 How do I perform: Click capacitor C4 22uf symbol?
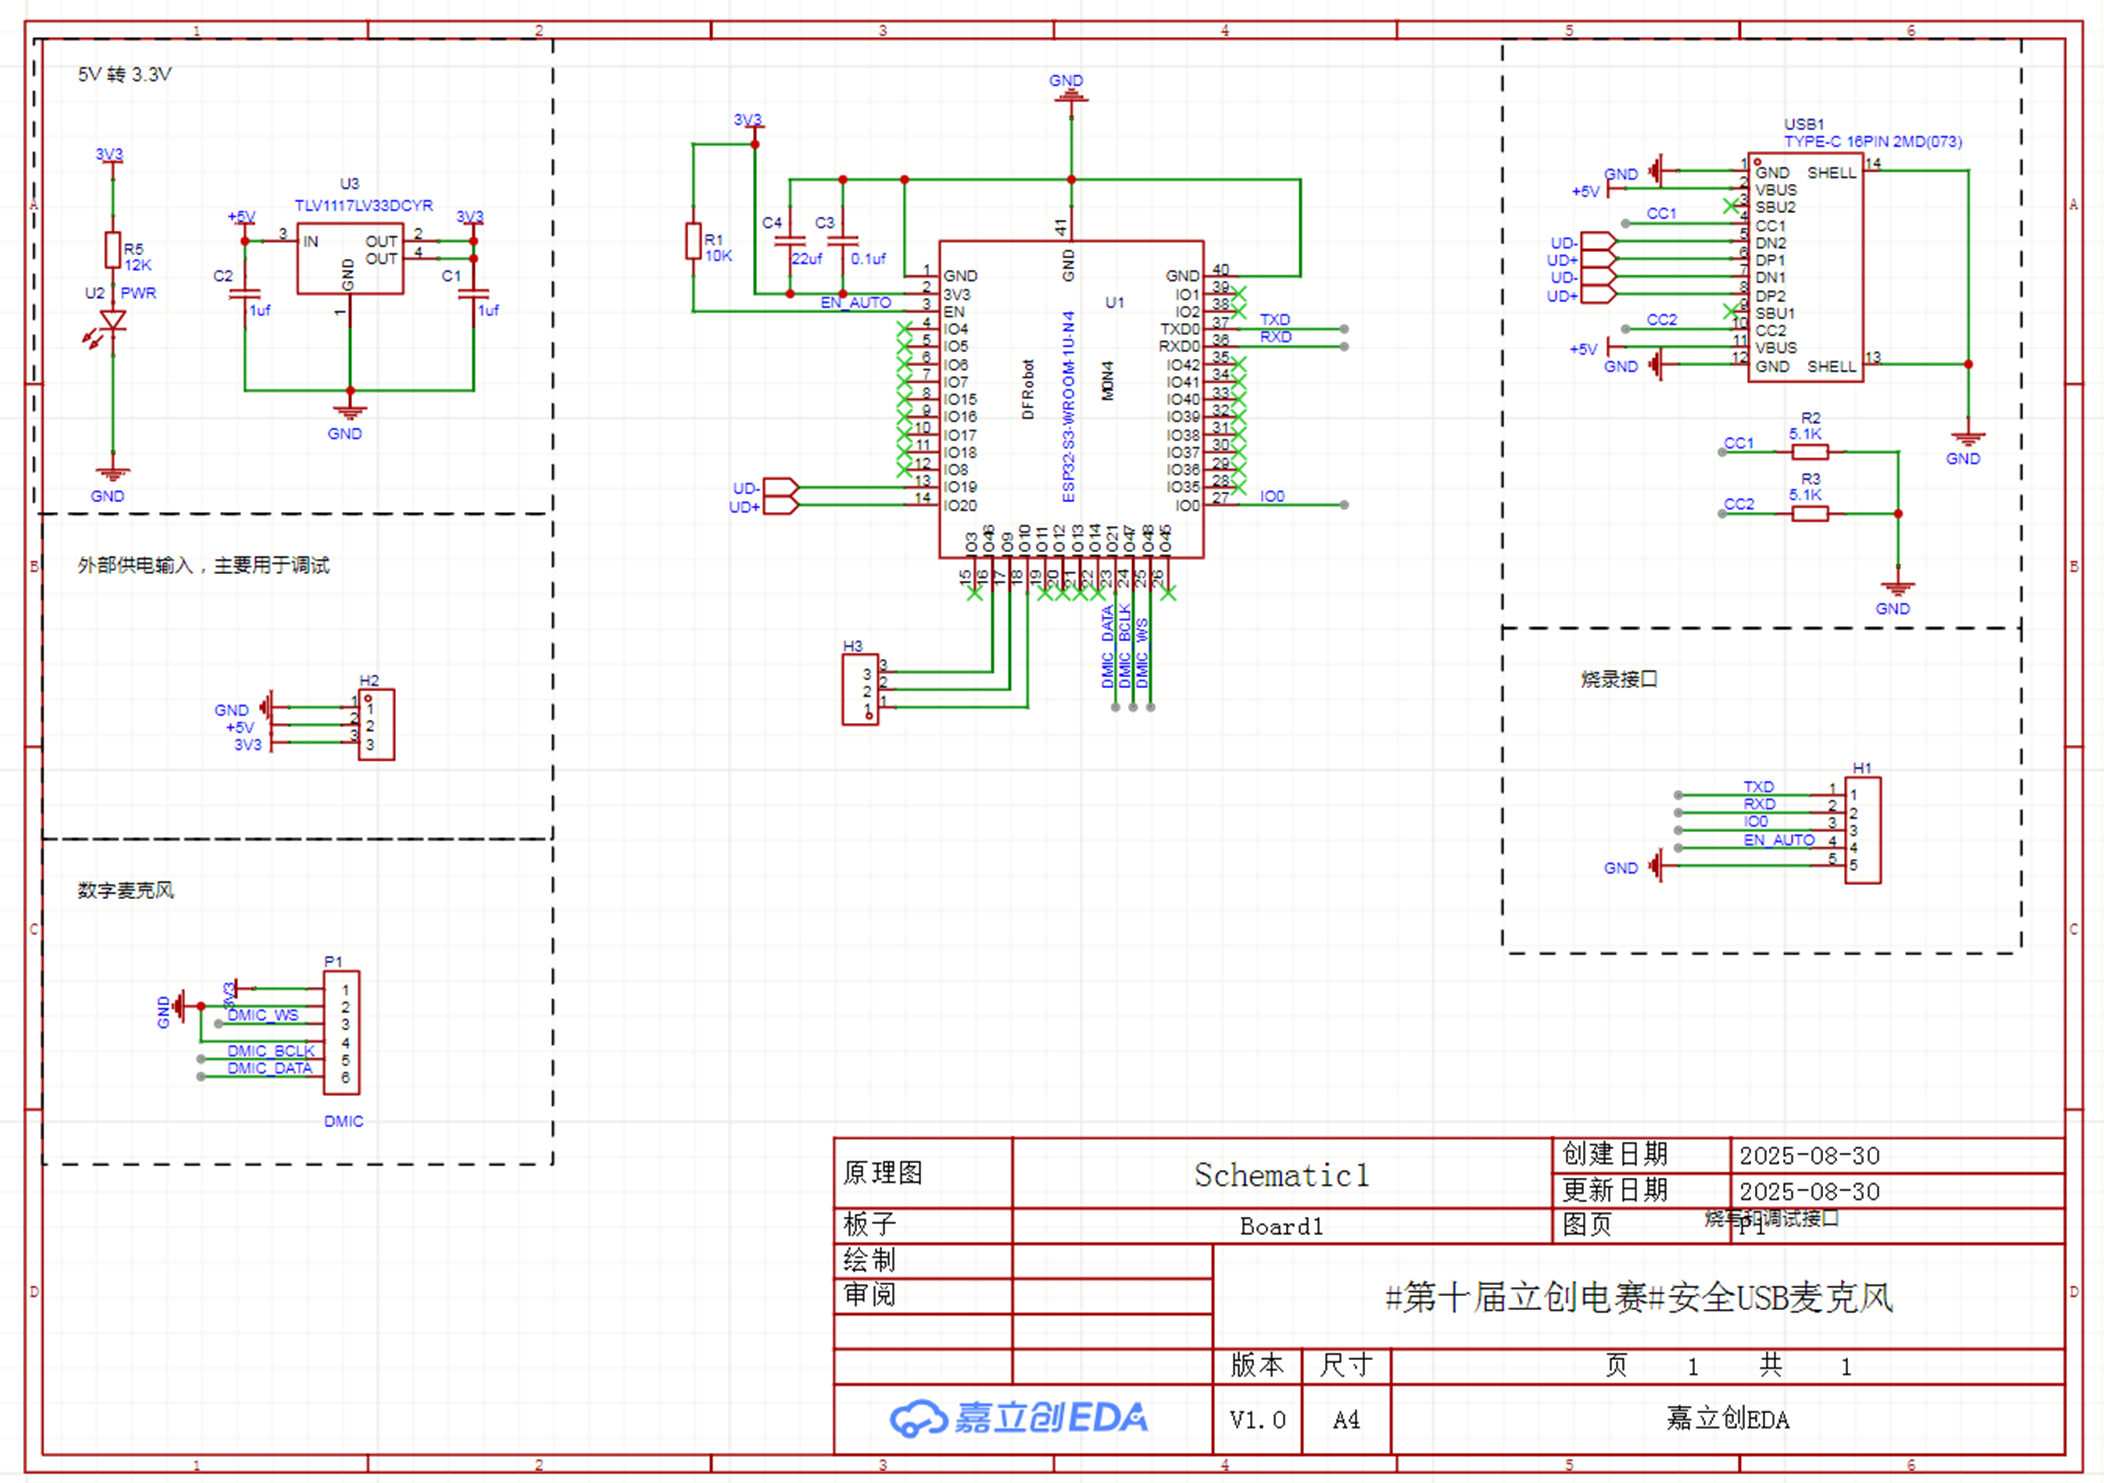pos(790,241)
